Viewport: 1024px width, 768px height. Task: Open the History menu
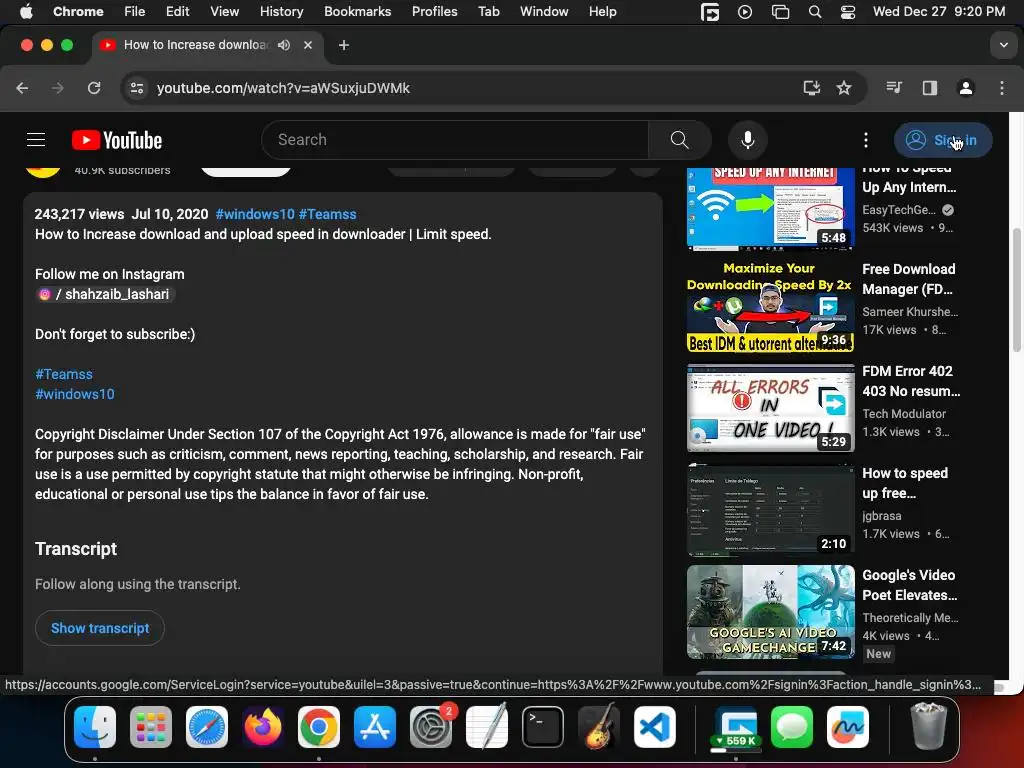pos(281,11)
